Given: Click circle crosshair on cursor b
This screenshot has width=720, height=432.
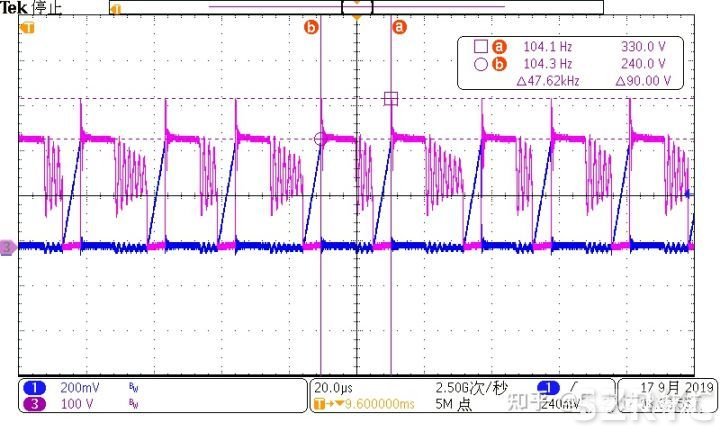Looking at the screenshot, I should (321, 140).
